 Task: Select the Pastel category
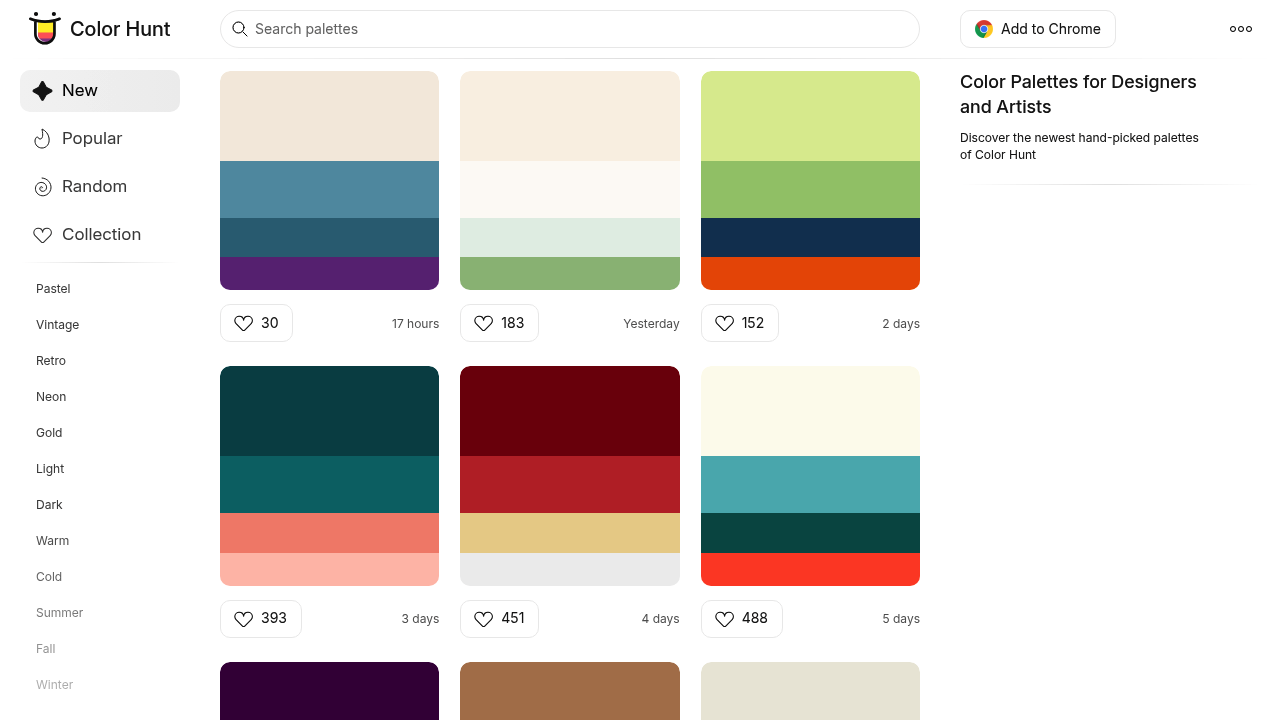pyautogui.click(x=53, y=289)
